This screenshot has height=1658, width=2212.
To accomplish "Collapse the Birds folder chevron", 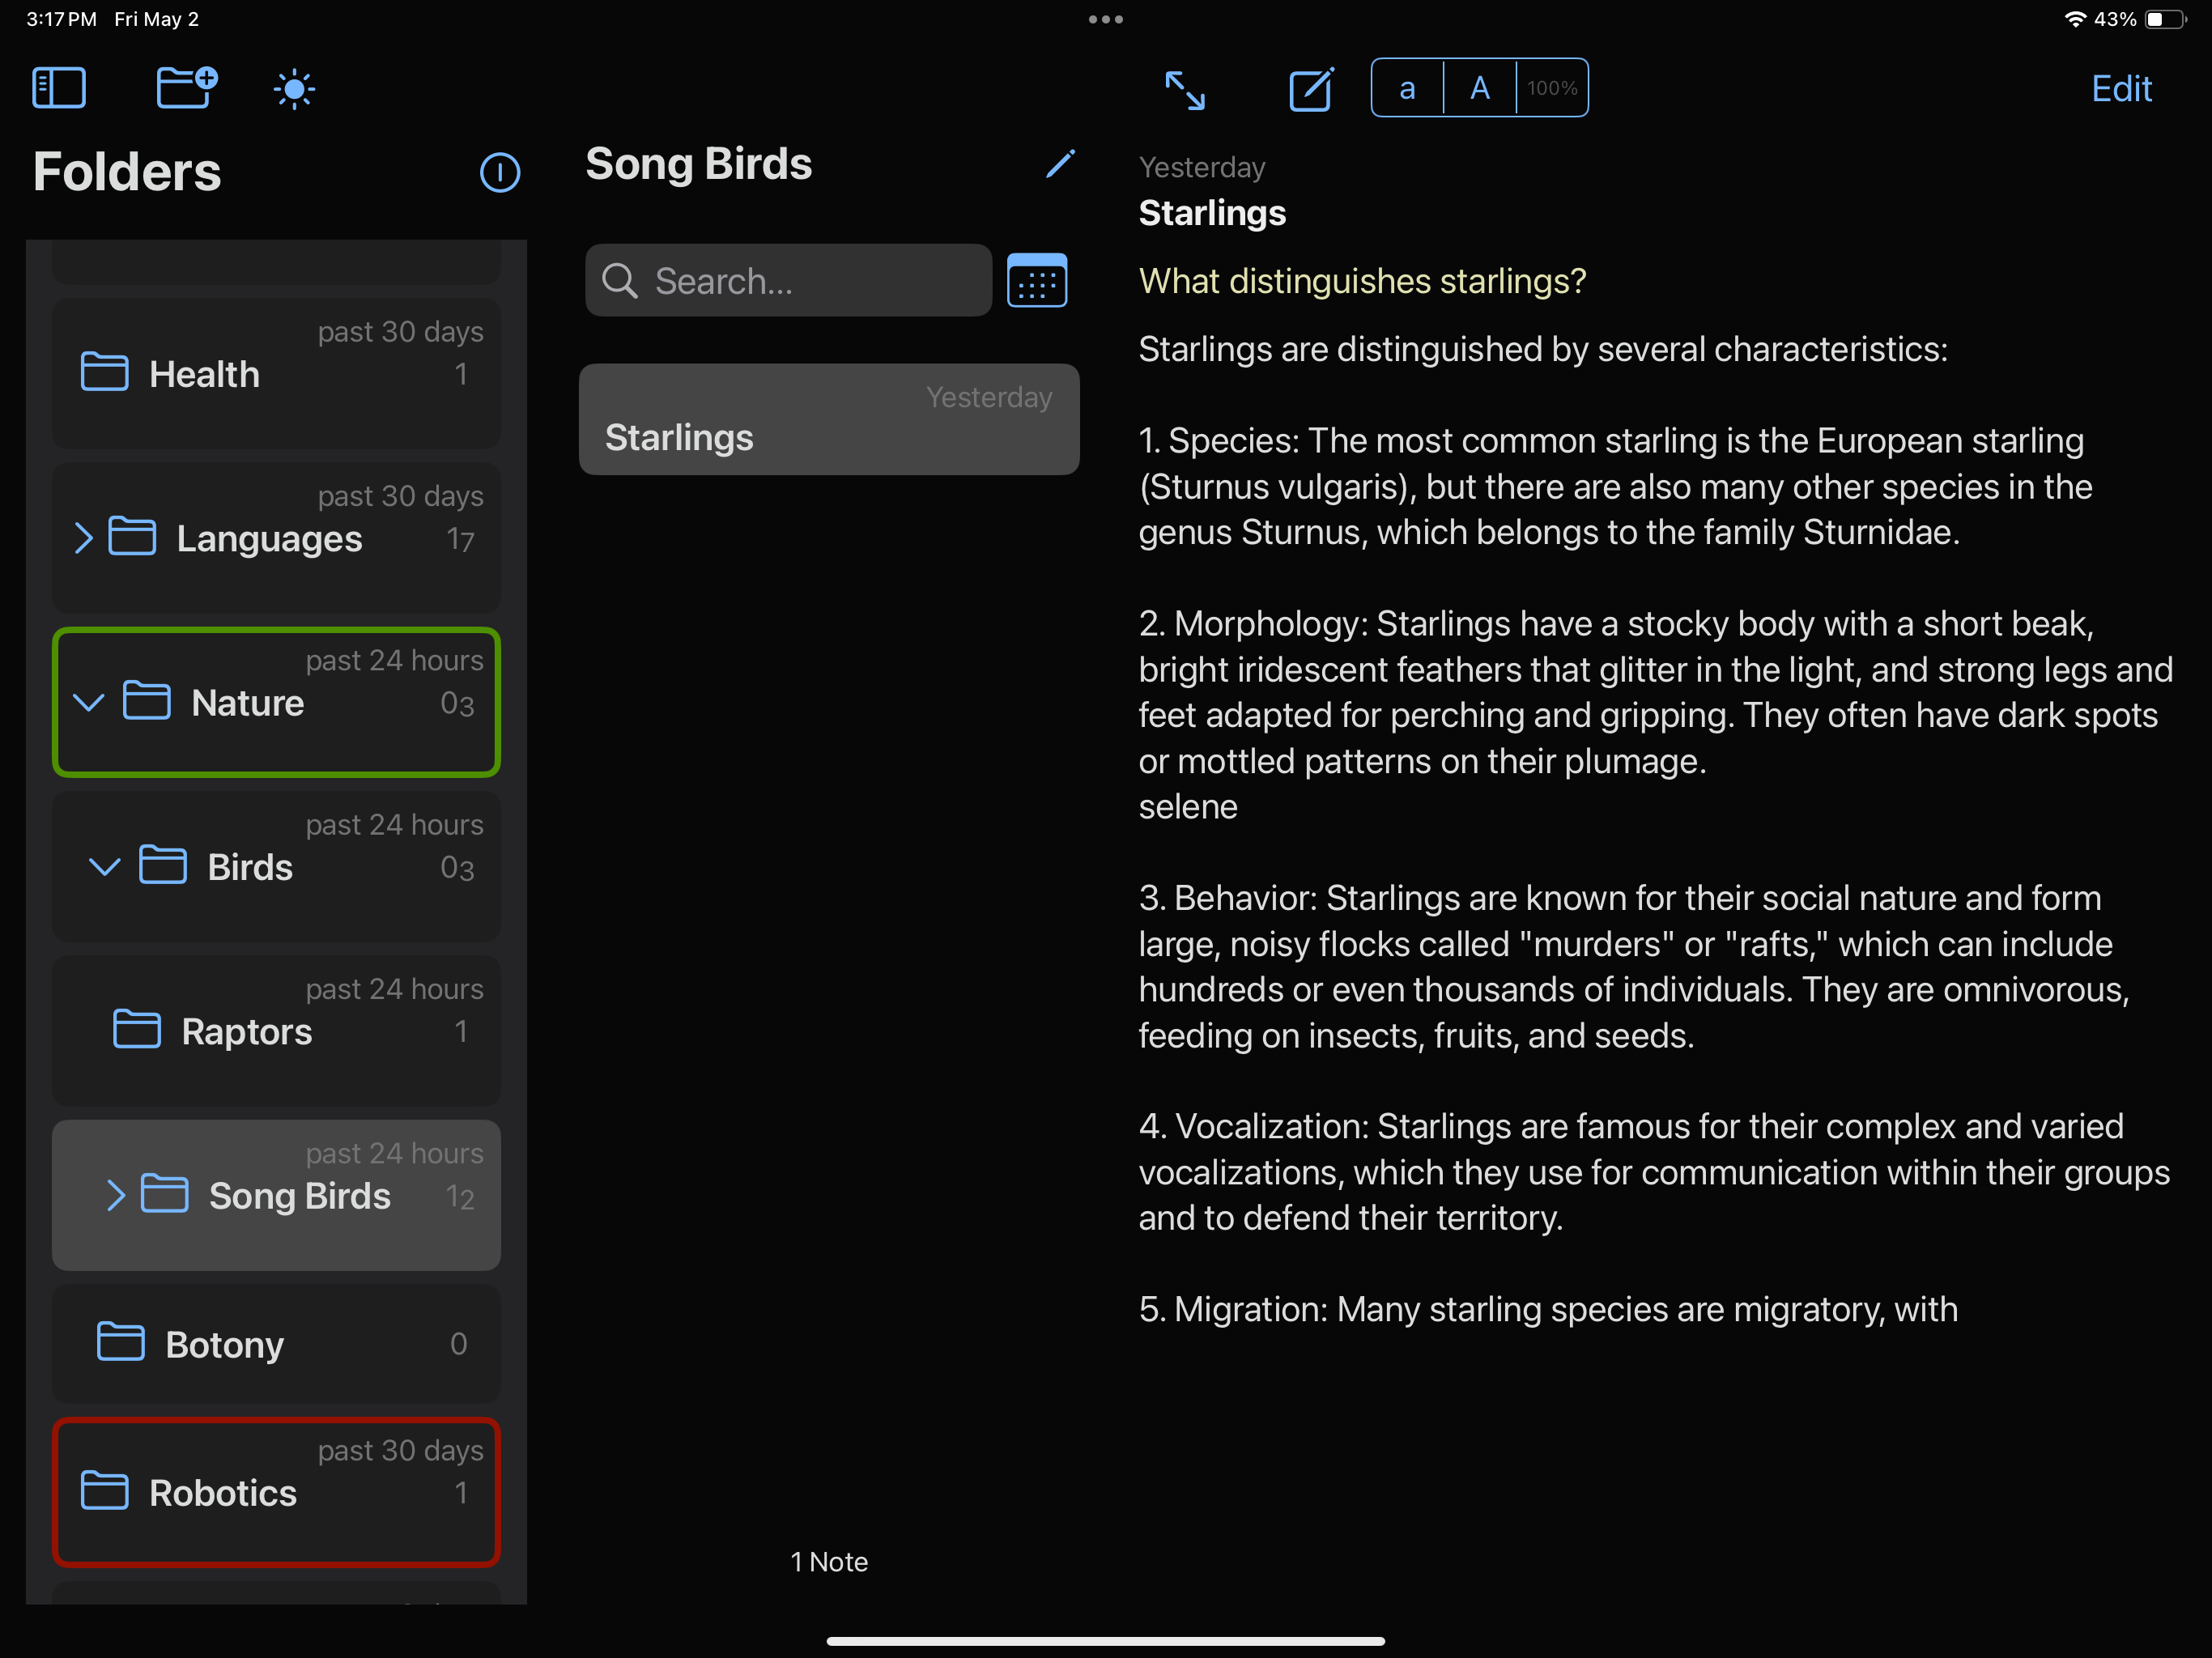I will coord(105,866).
